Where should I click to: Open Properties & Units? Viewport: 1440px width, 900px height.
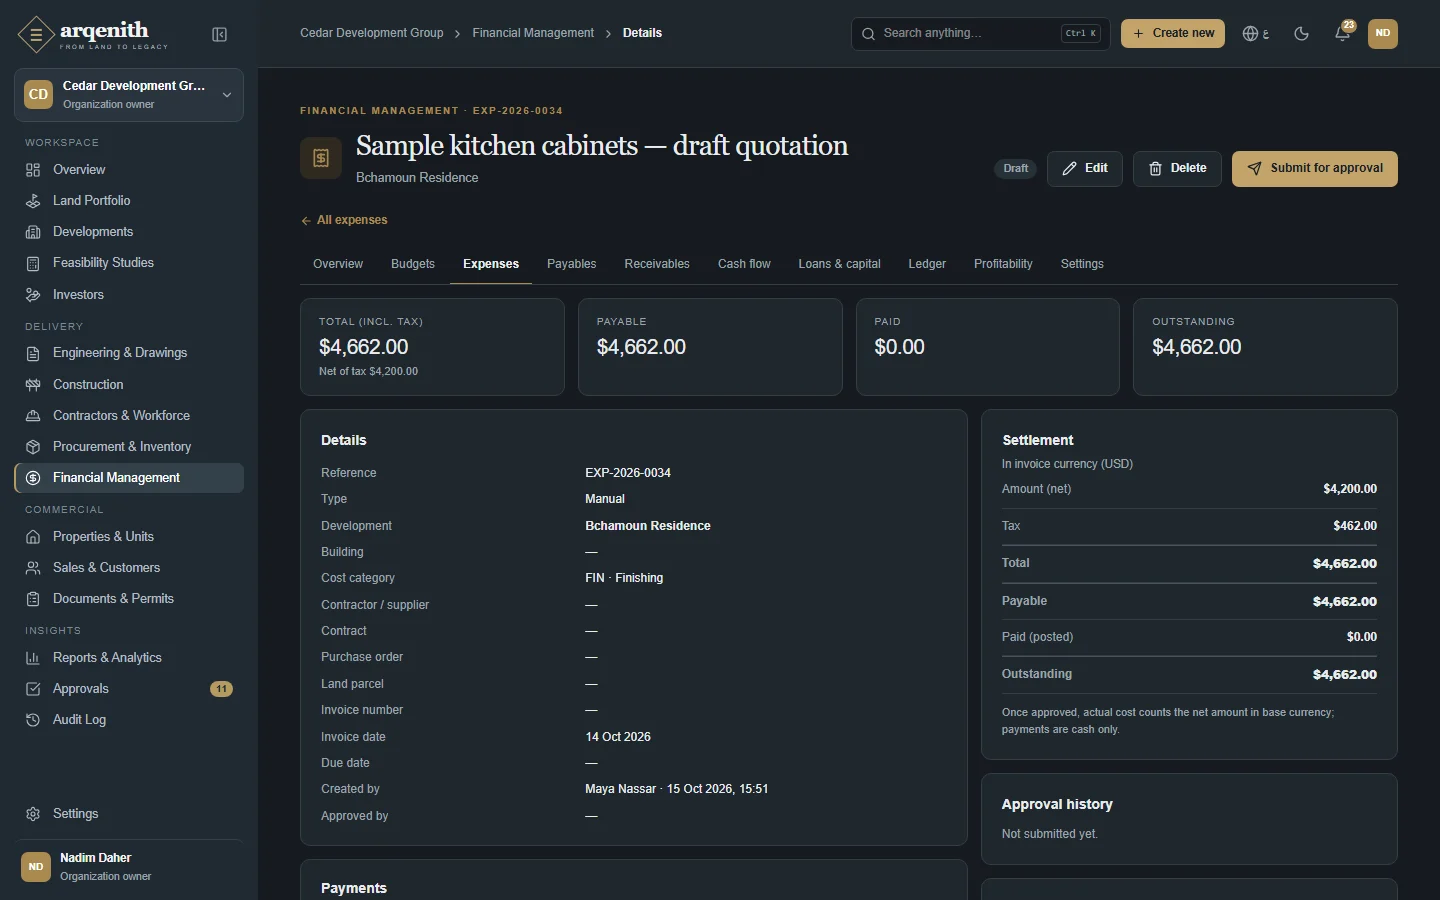[x=129, y=537]
